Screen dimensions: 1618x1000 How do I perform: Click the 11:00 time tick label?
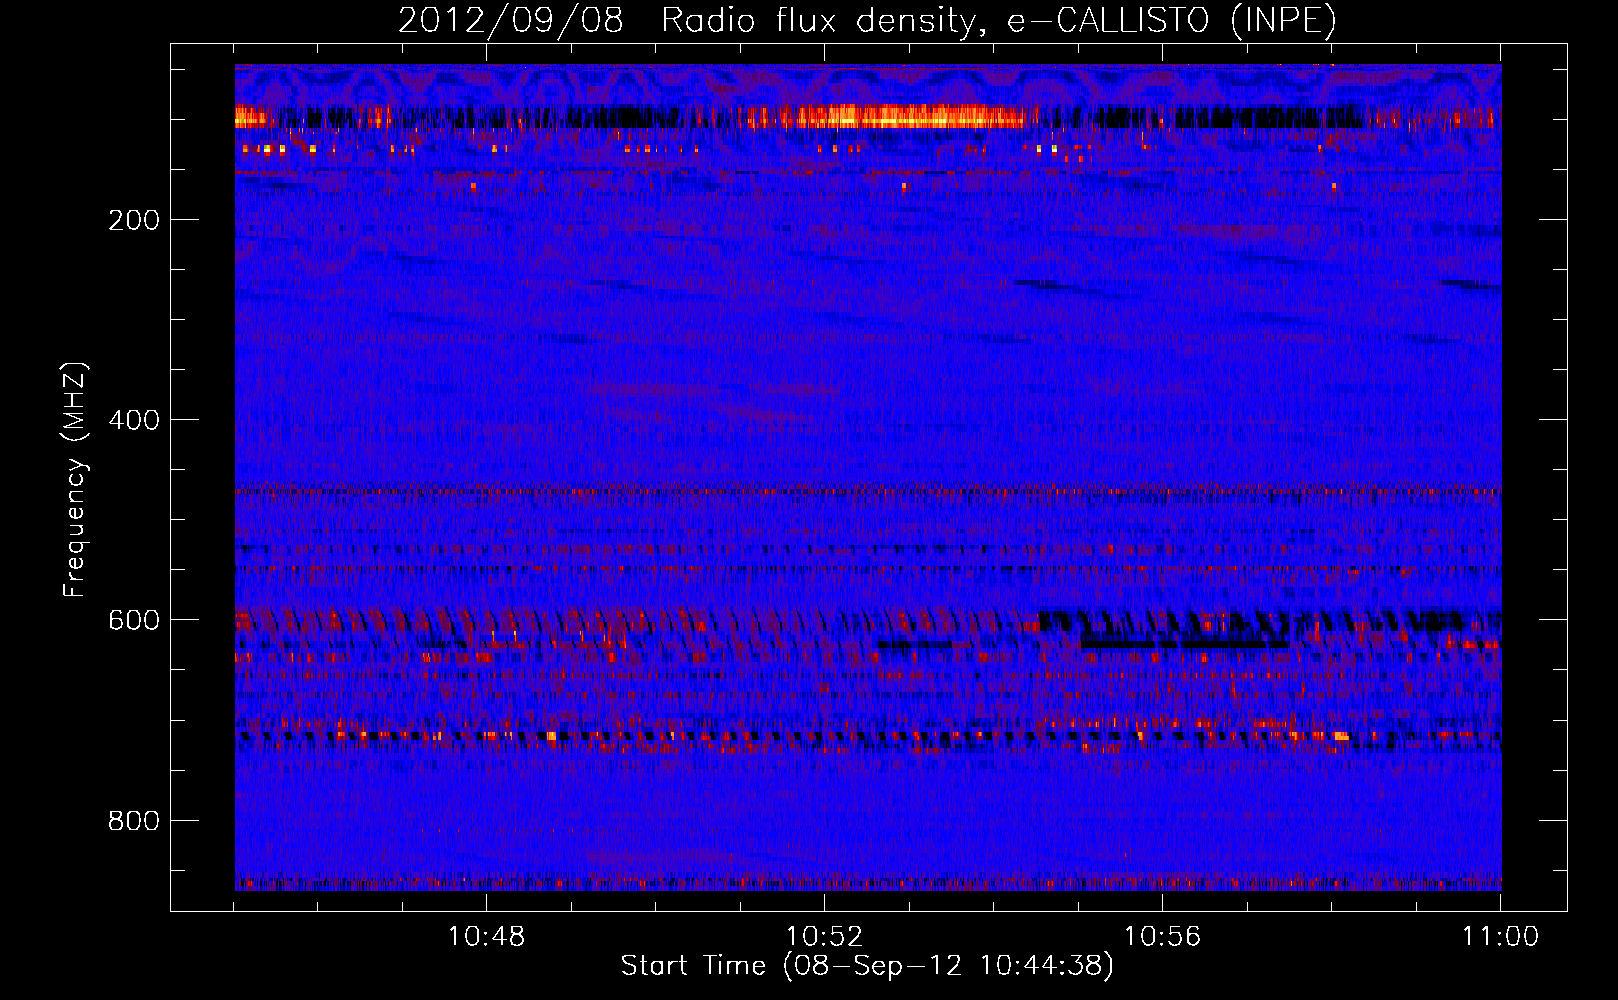coord(1500,937)
